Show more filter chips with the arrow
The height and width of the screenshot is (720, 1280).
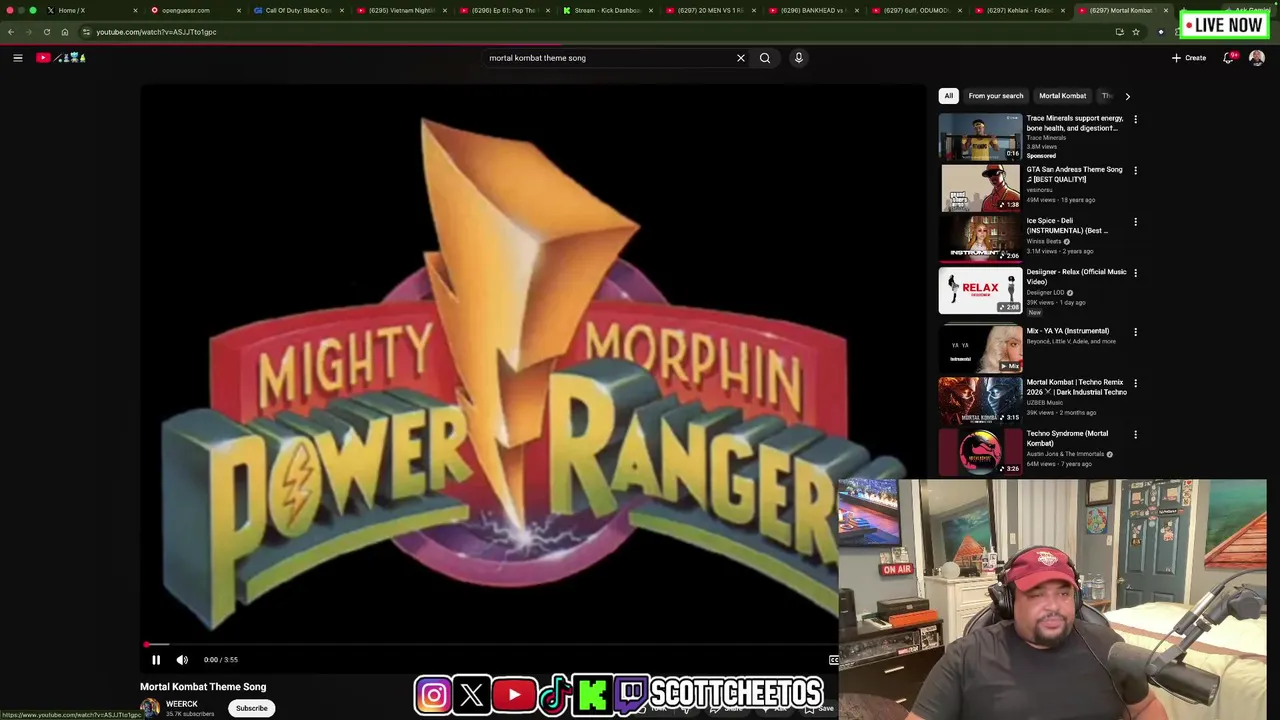(1127, 96)
